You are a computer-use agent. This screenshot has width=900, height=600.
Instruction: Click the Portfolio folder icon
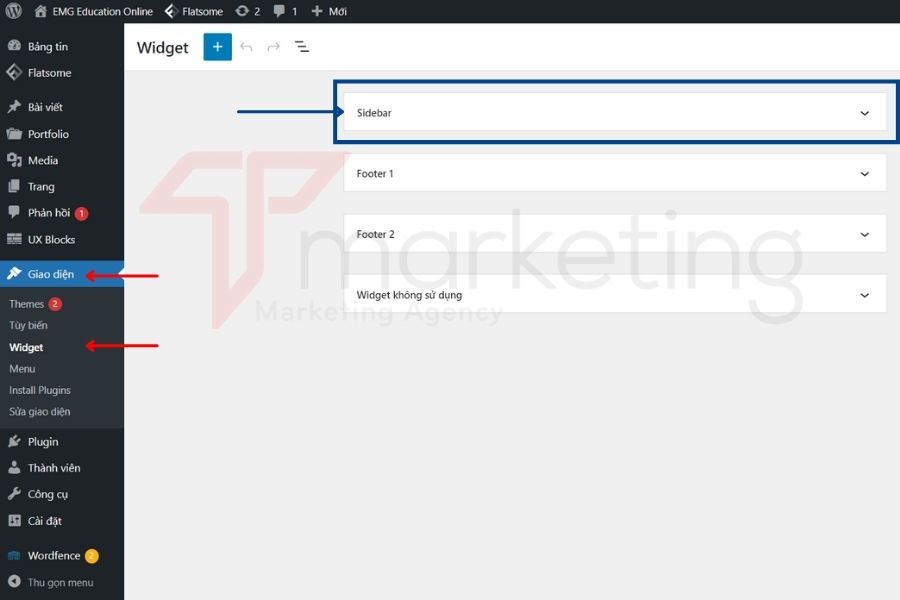[14, 134]
